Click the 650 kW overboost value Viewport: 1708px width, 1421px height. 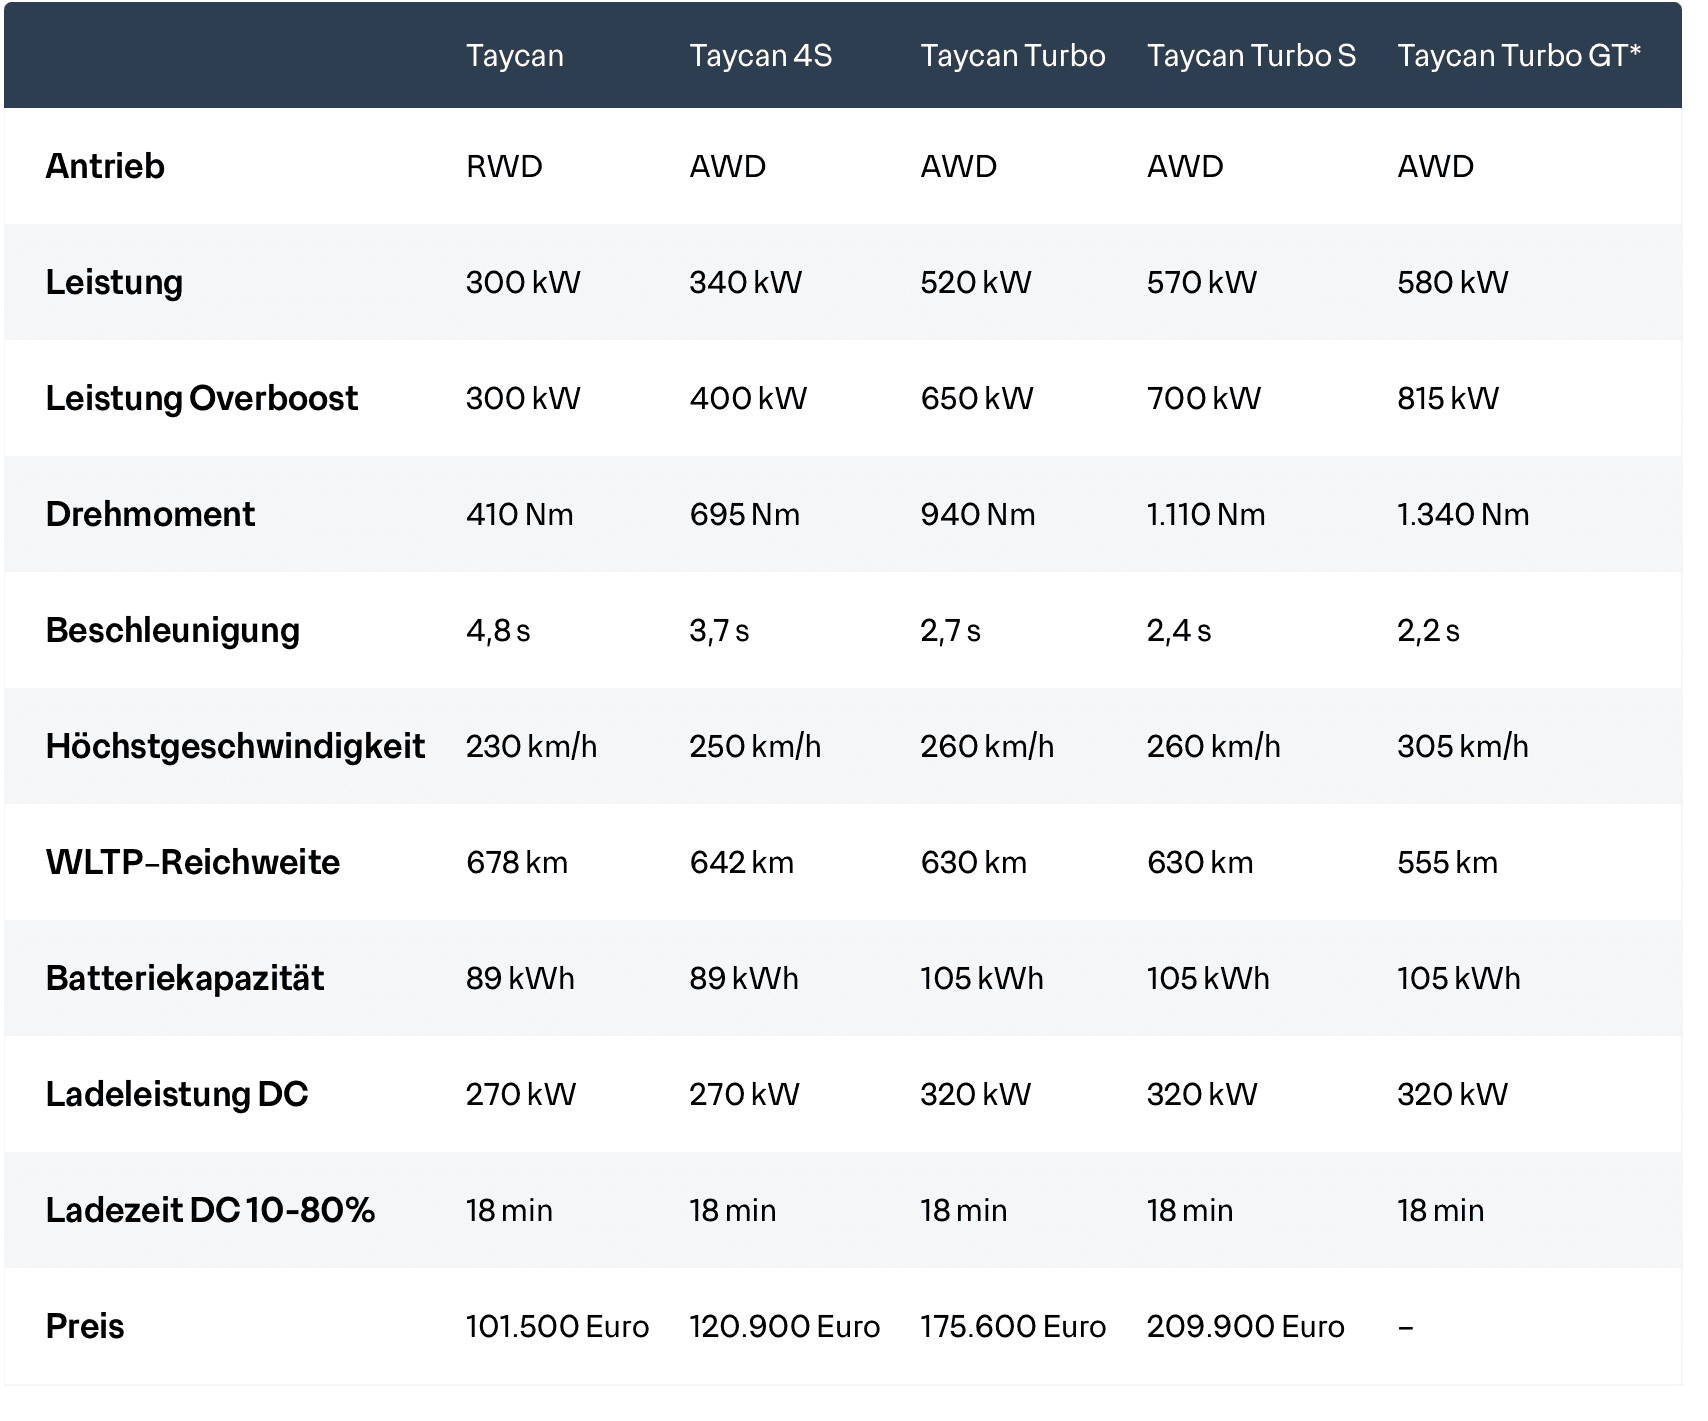[976, 398]
